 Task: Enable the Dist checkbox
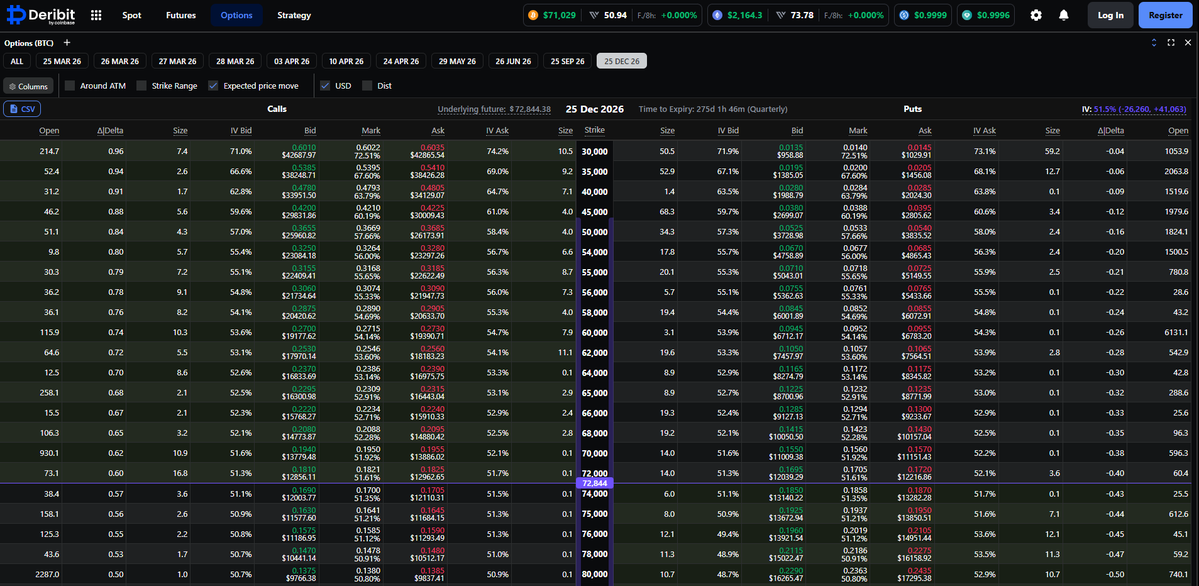(367, 86)
